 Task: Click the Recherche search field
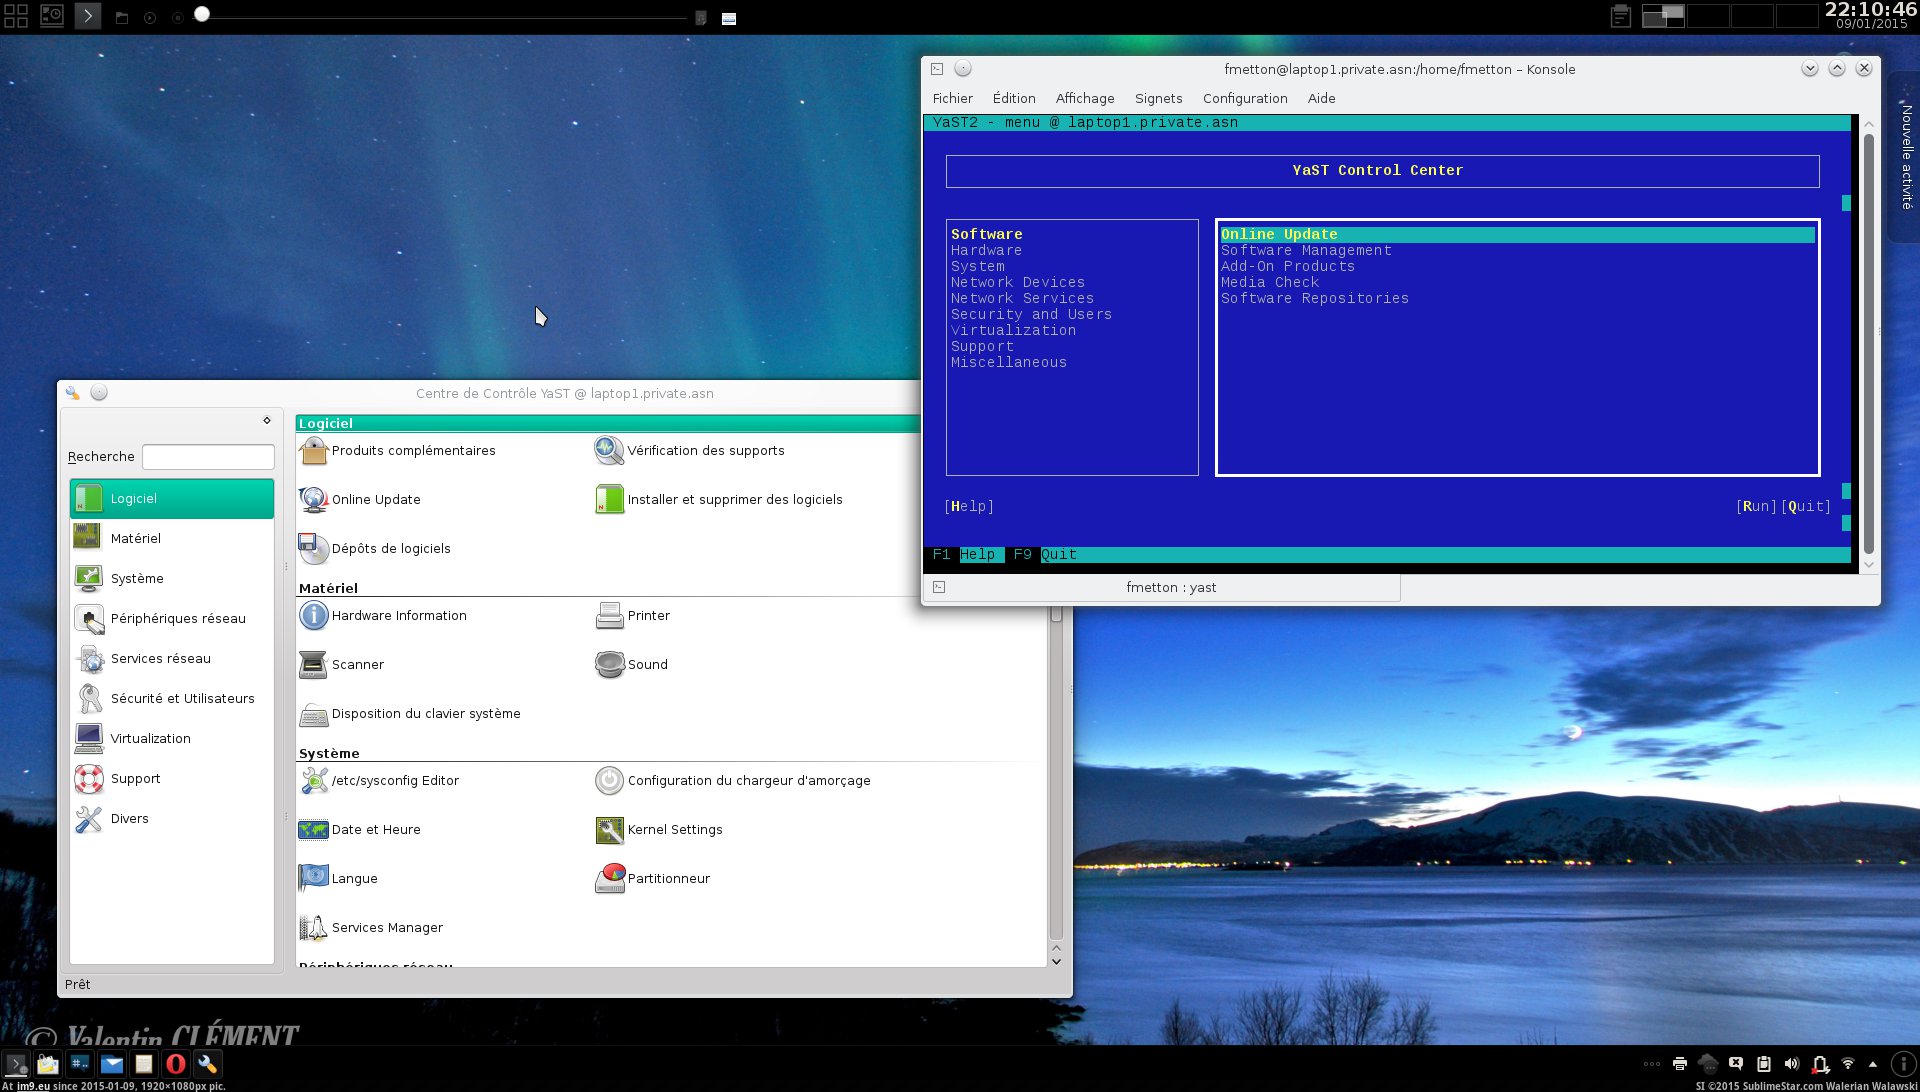click(x=208, y=457)
